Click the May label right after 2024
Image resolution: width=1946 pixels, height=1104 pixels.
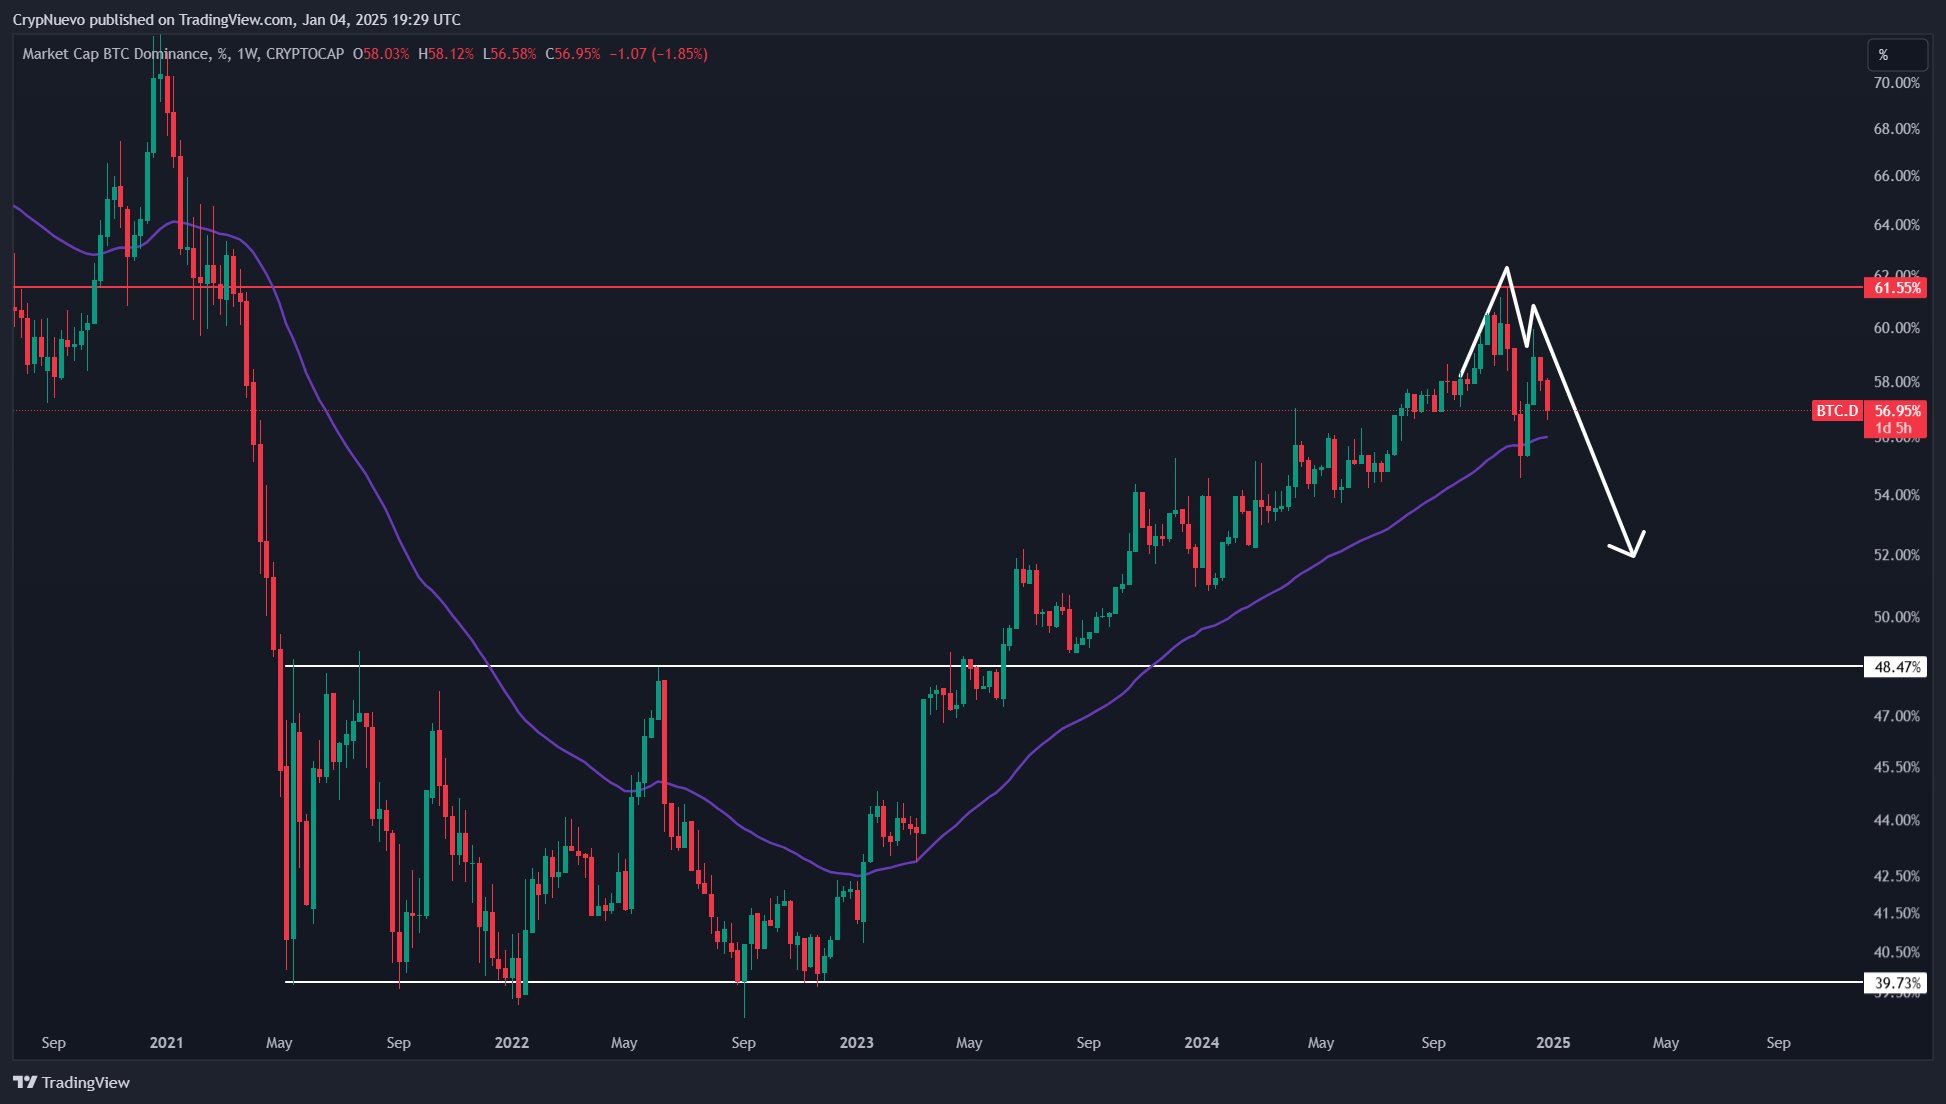tap(1321, 1042)
